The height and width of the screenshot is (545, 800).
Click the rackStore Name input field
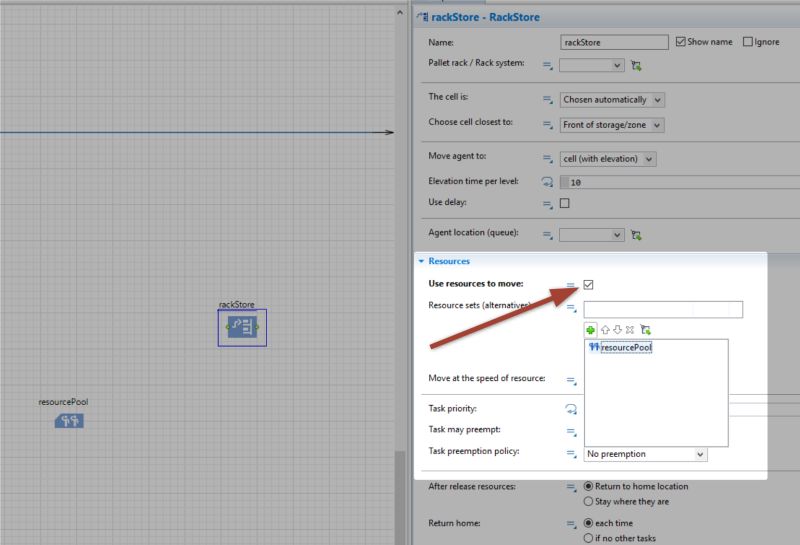[614, 42]
